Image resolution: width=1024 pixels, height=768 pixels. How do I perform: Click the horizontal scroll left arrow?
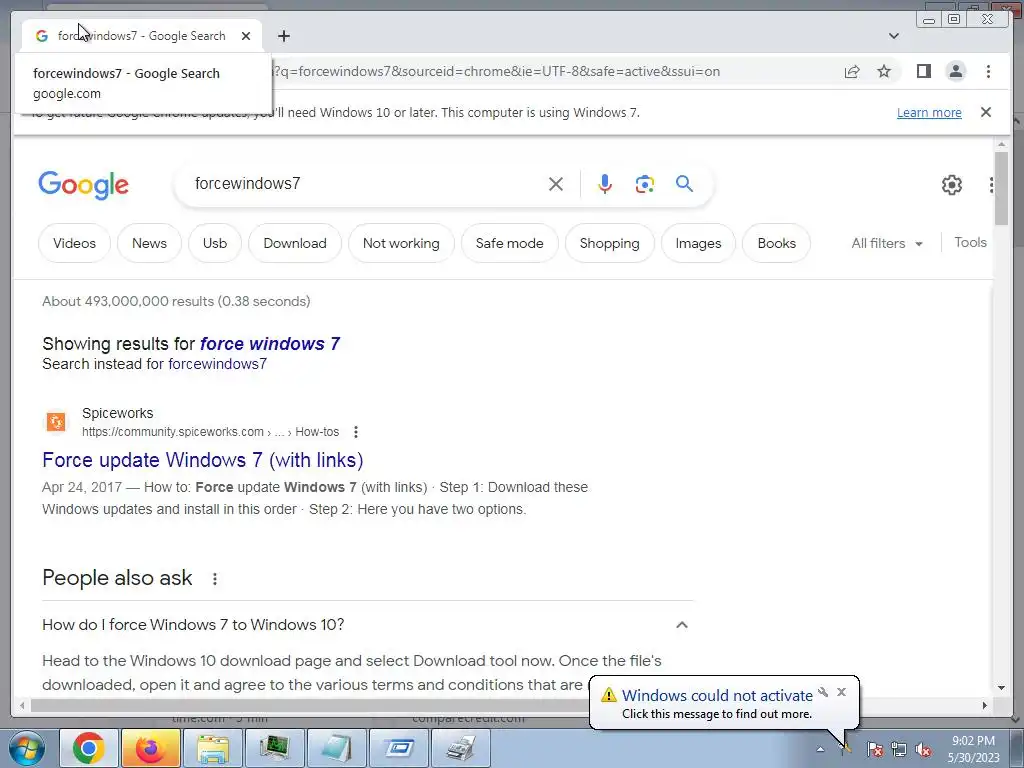click(x=23, y=705)
